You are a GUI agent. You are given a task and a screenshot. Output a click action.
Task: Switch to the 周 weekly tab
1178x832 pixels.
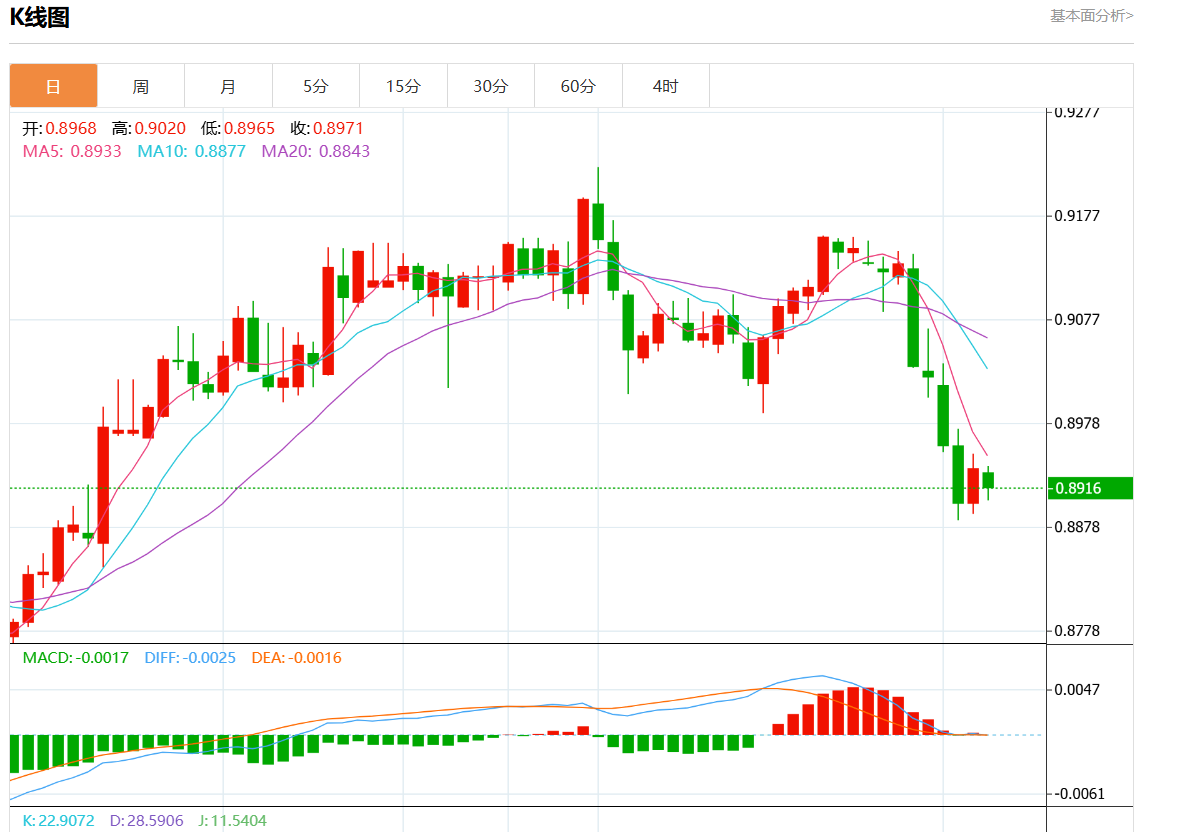pyautogui.click(x=140, y=86)
